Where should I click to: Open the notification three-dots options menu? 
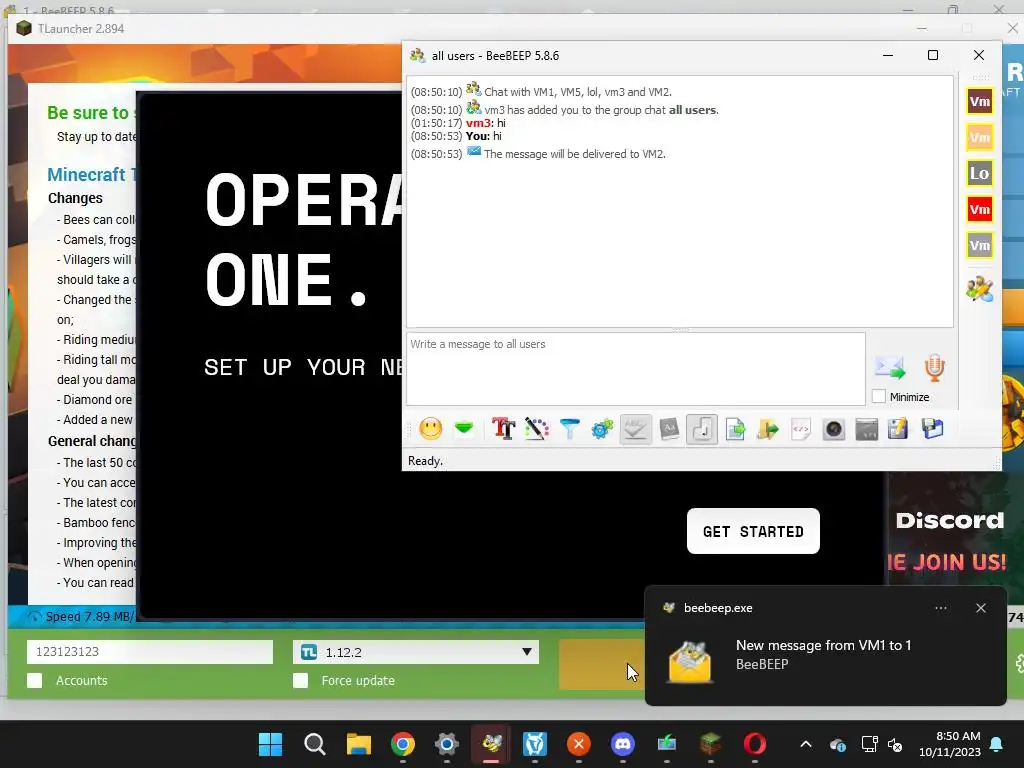tap(941, 608)
